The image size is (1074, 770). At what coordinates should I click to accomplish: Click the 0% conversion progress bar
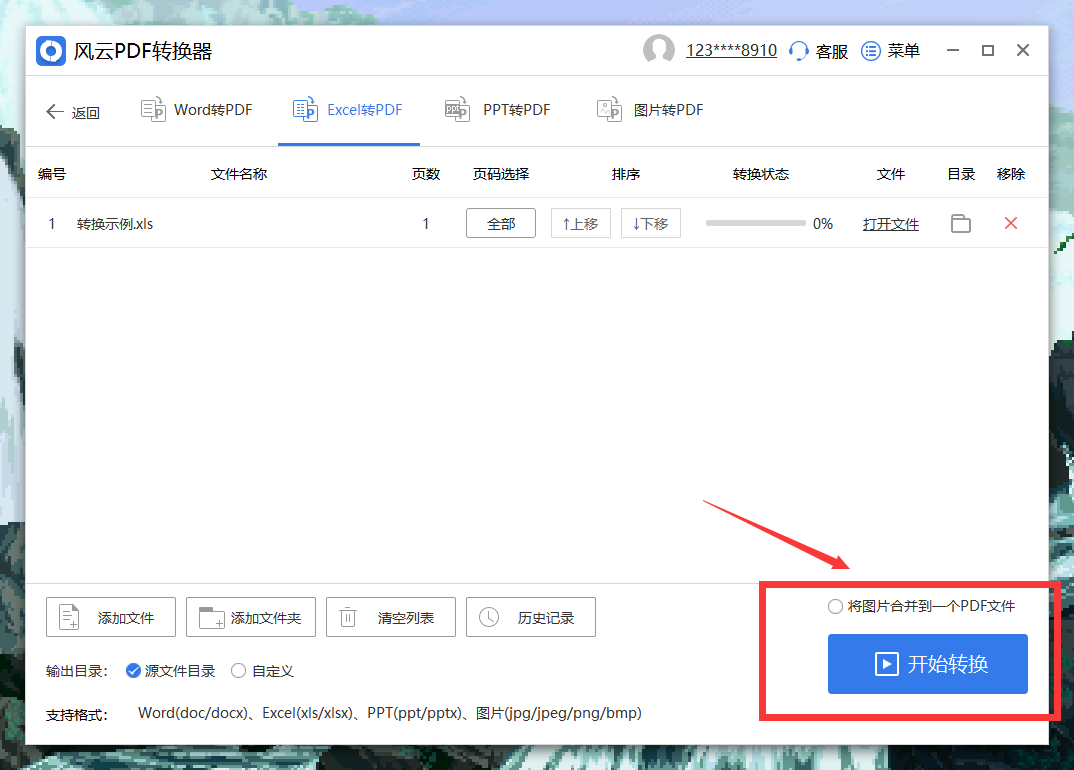point(755,223)
